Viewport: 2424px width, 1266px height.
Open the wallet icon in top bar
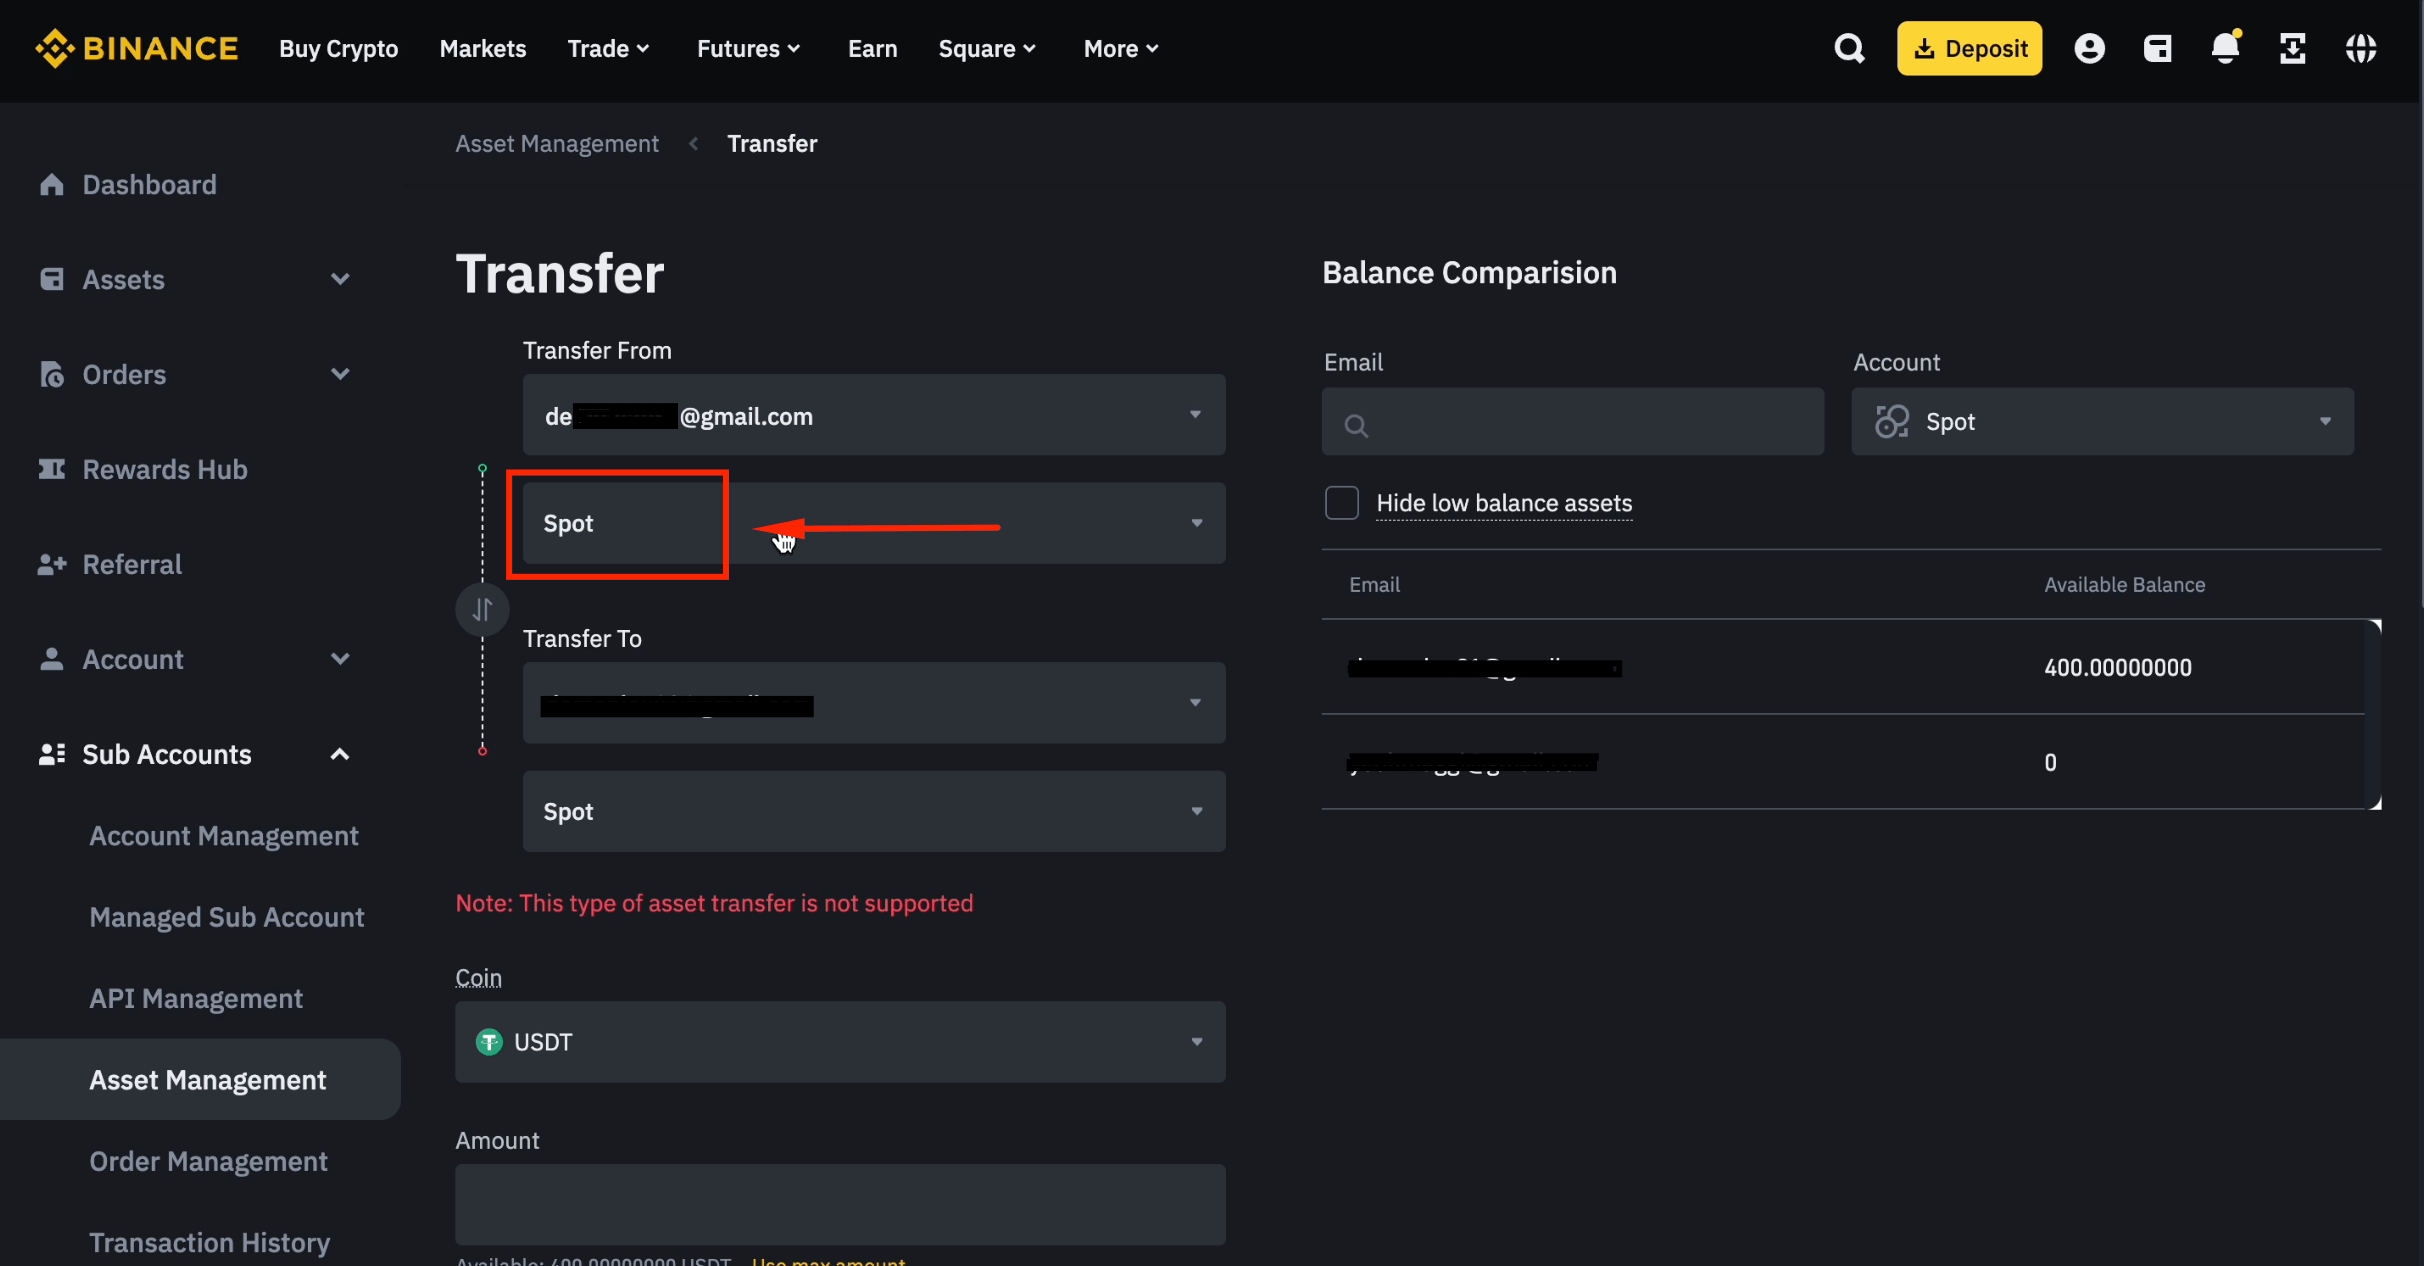click(x=2158, y=48)
